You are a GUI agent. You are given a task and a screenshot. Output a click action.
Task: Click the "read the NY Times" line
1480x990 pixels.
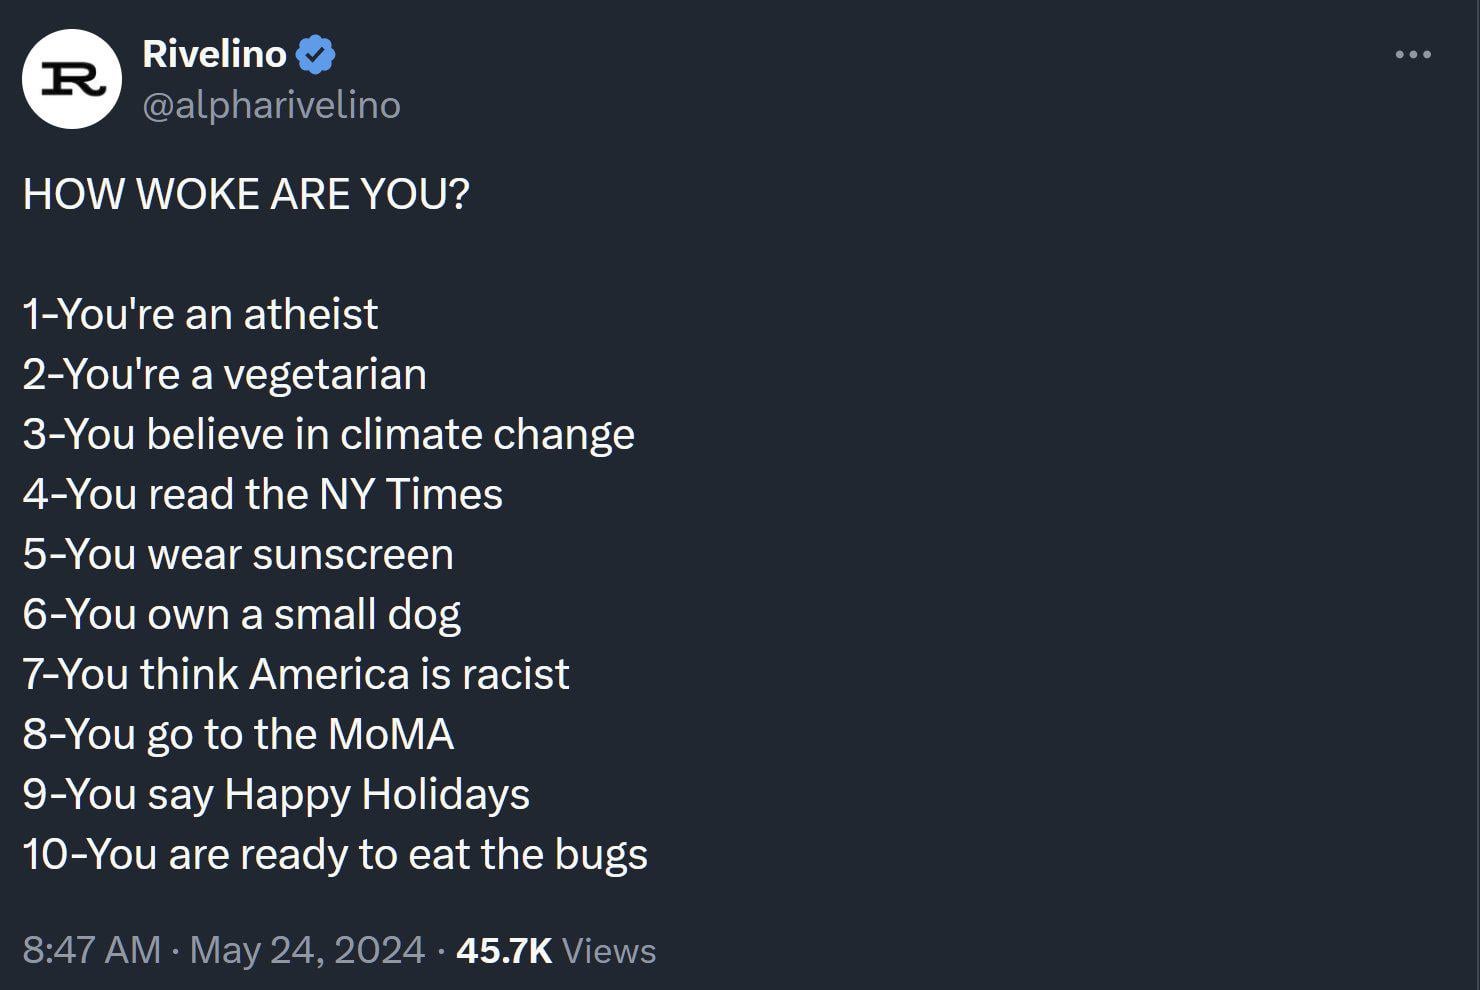(x=262, y=494)
